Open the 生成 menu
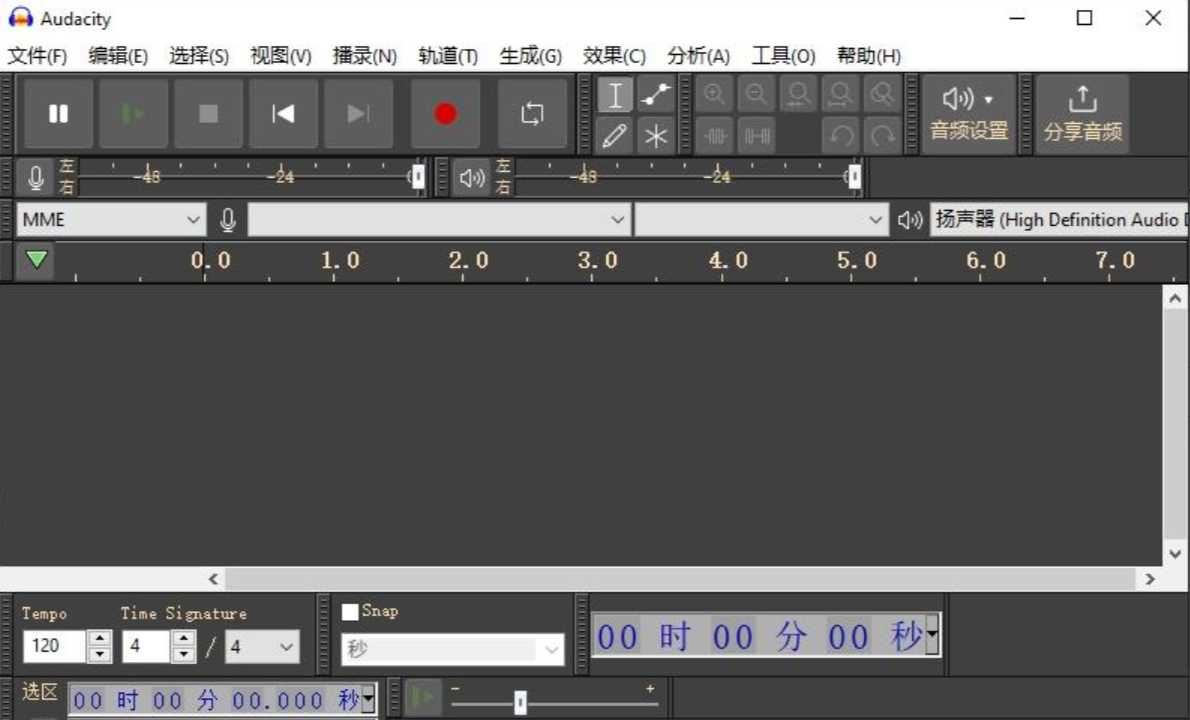 528,56
